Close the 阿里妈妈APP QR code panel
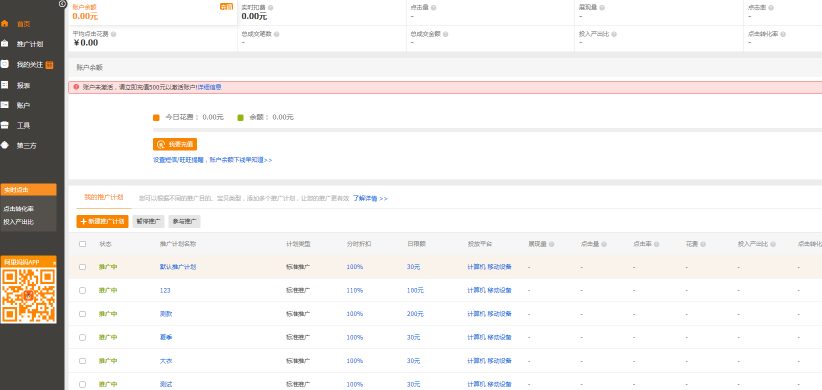This screenshot has width=822, height=390. pyautogui.click(x=54, y=262)
